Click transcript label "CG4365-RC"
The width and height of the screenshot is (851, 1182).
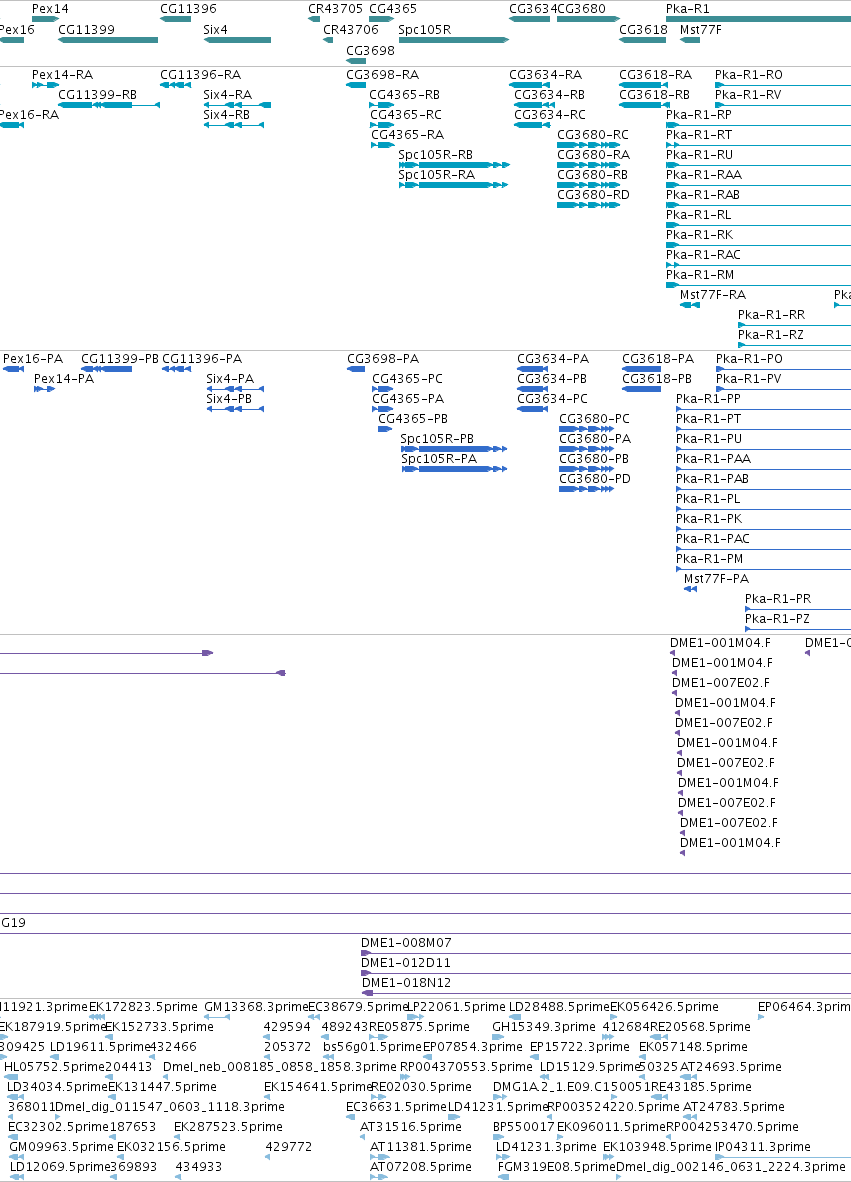coord(406,115)
